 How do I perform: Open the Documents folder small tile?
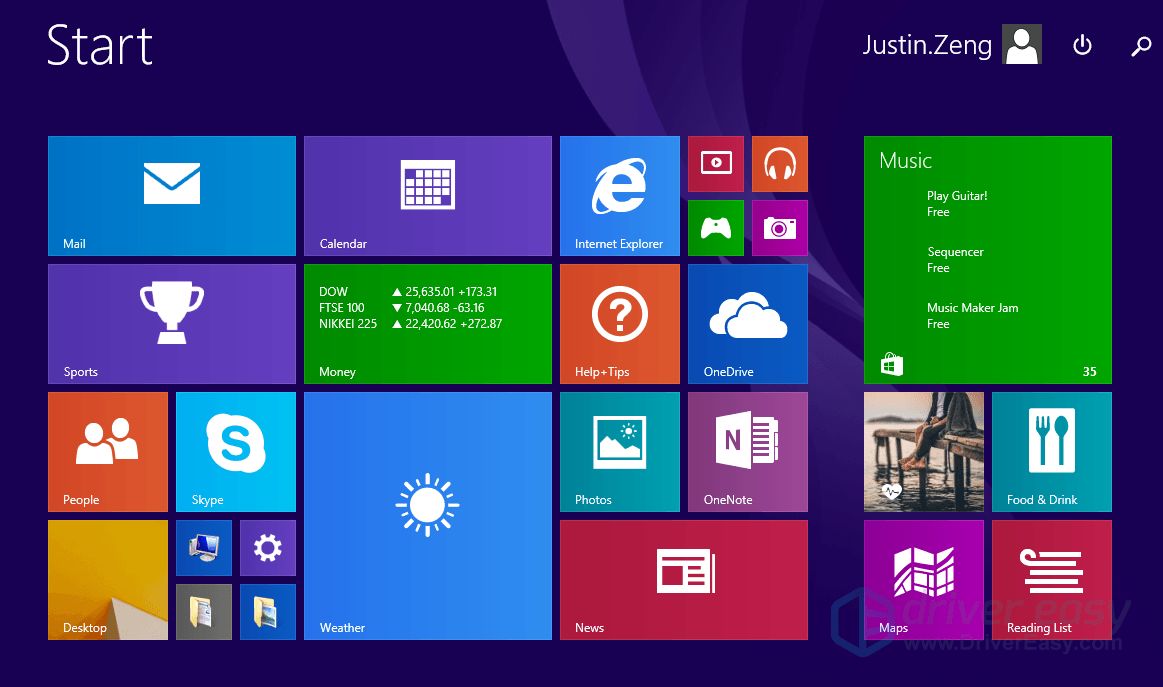[x=204, y=612]
